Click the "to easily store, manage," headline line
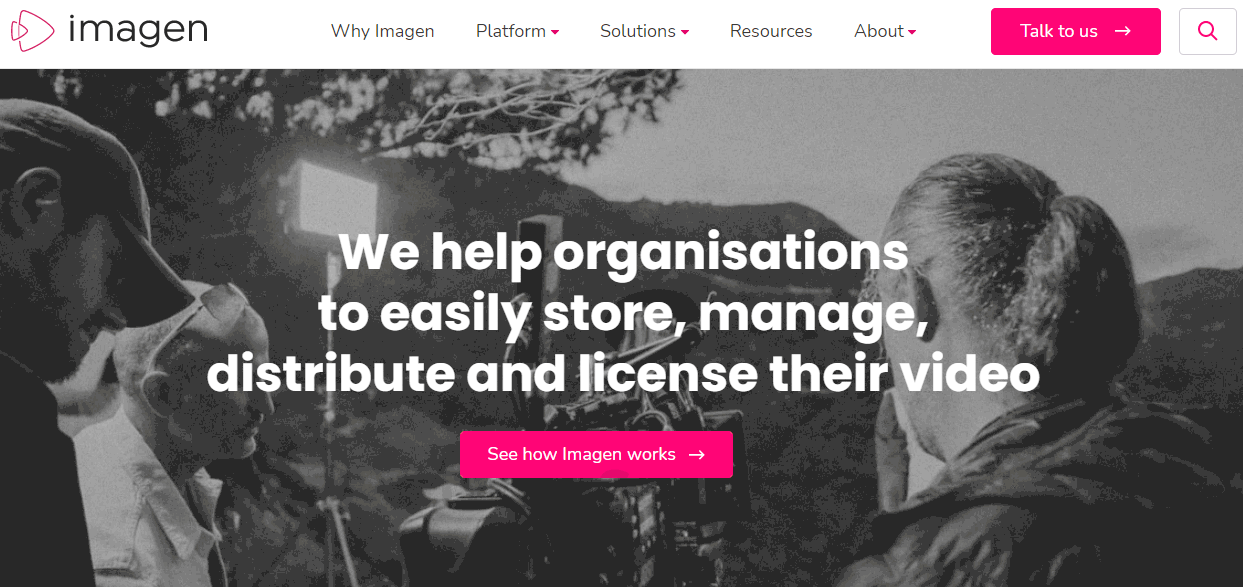1243x587 pixels. pyautogui.click(x=623, y=313)
